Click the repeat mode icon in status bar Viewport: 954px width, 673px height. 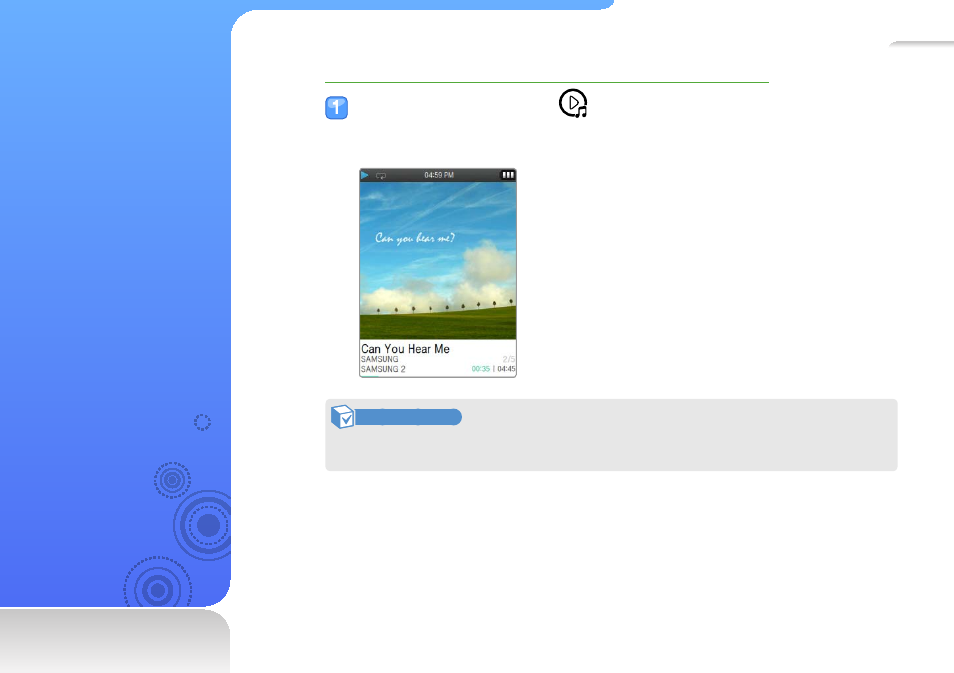pos(381,176)
